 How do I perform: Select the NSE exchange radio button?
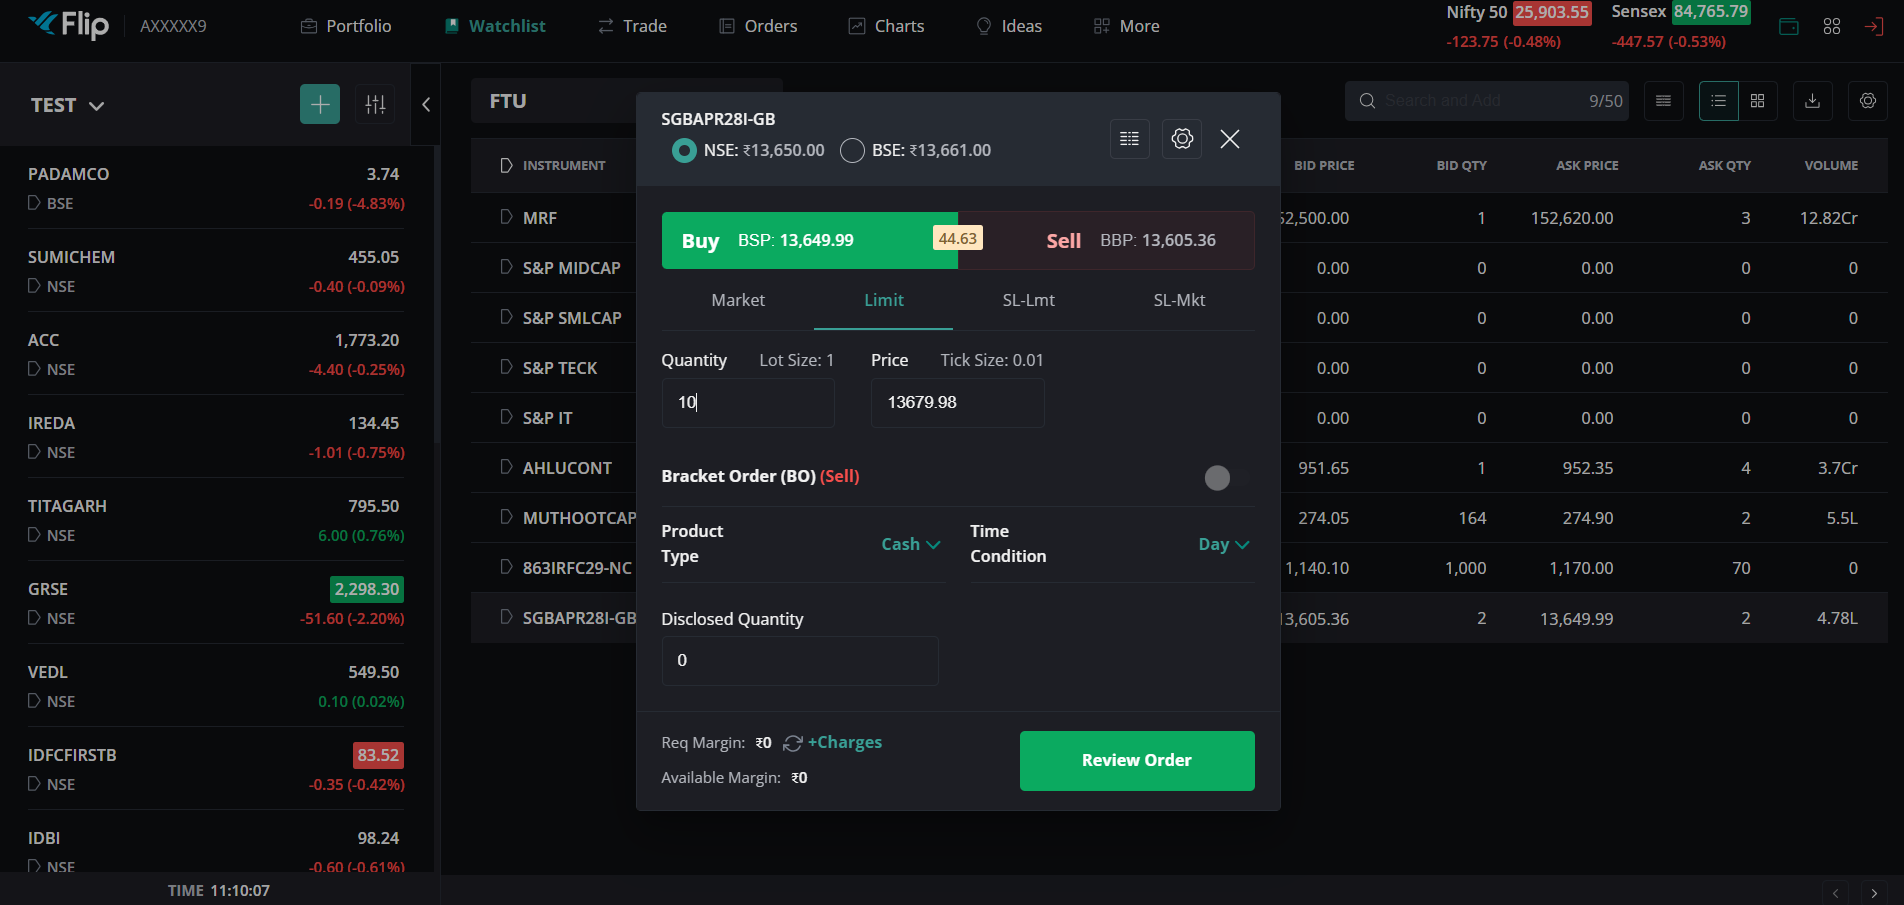[x=684, y=151]
